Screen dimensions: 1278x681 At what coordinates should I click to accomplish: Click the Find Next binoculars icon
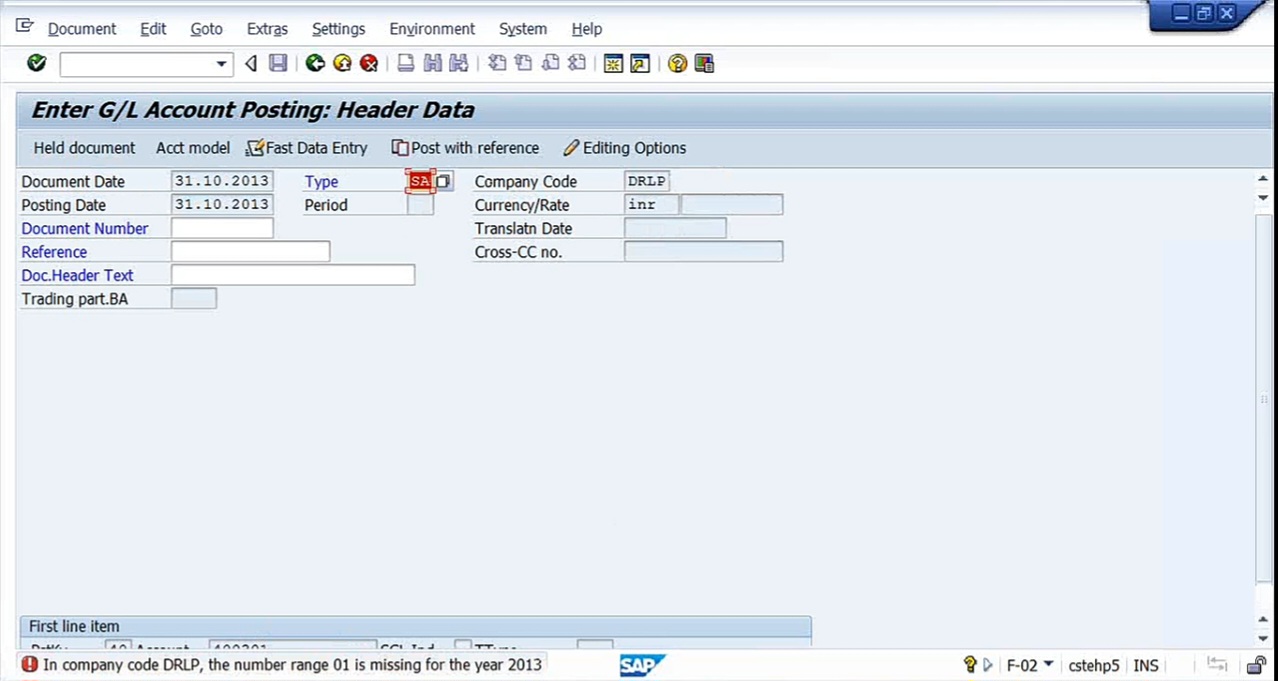[x=459, y=64]
